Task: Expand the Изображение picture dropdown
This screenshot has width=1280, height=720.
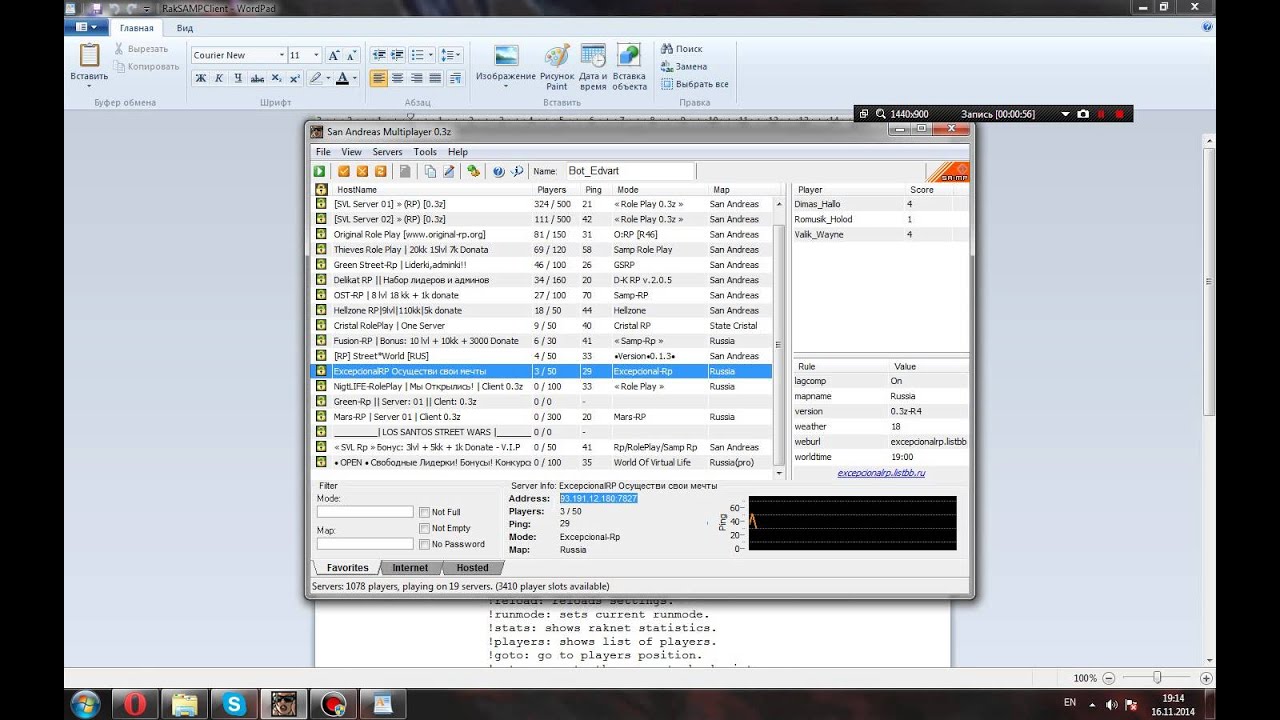Action: tap(506, 86)
